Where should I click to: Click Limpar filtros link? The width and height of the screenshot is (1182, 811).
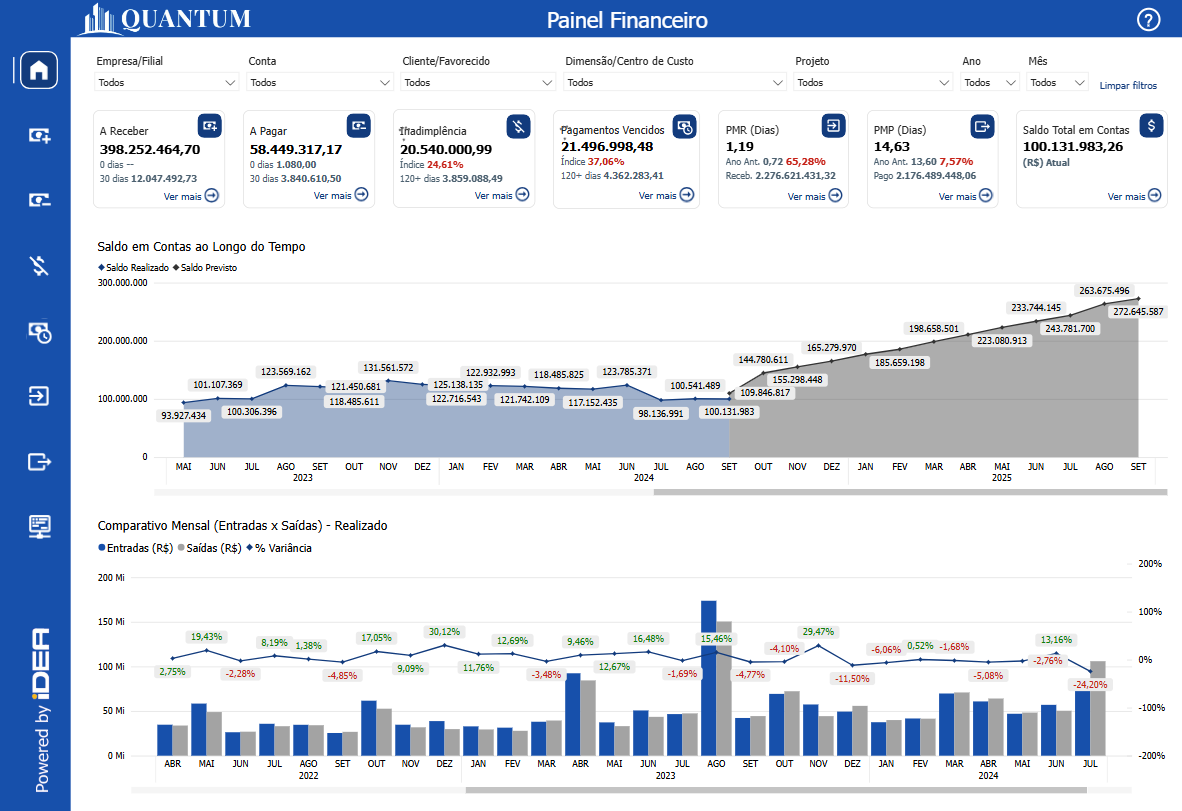1128,86
